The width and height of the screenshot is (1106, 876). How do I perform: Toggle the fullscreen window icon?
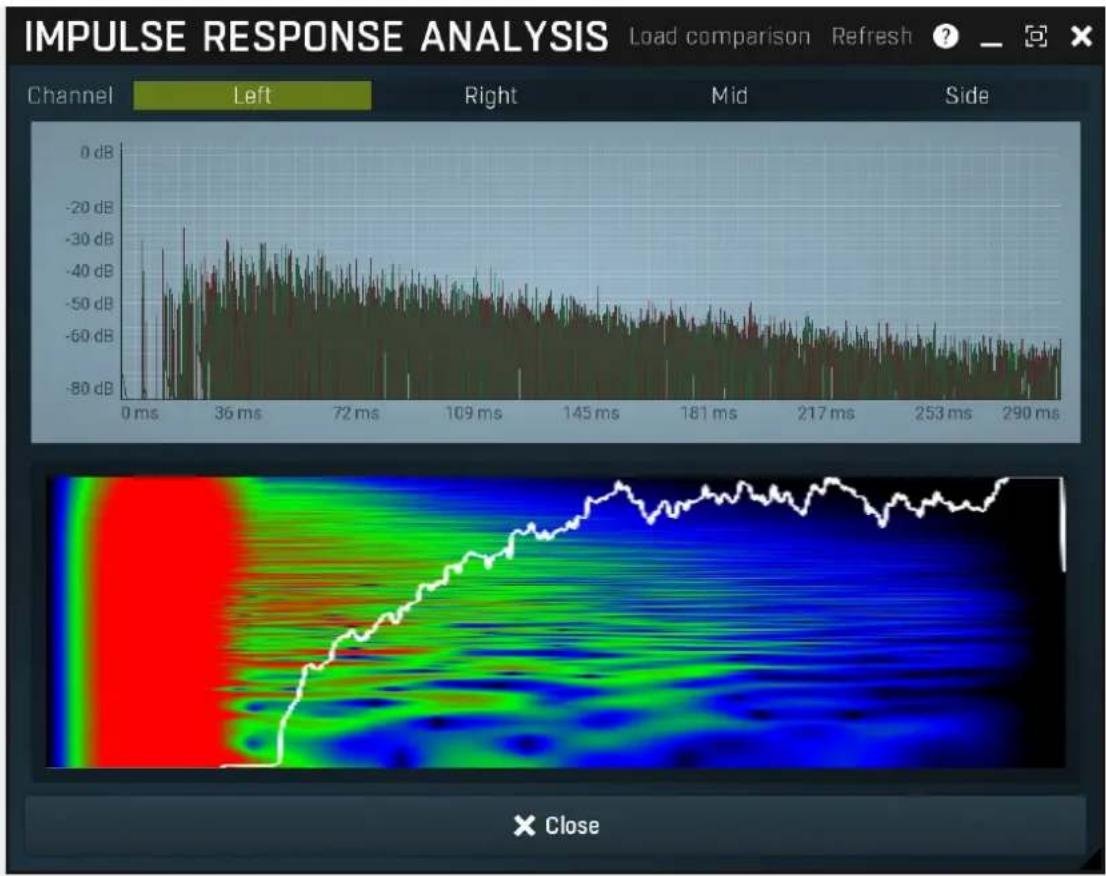click(x=1035, y=36)
